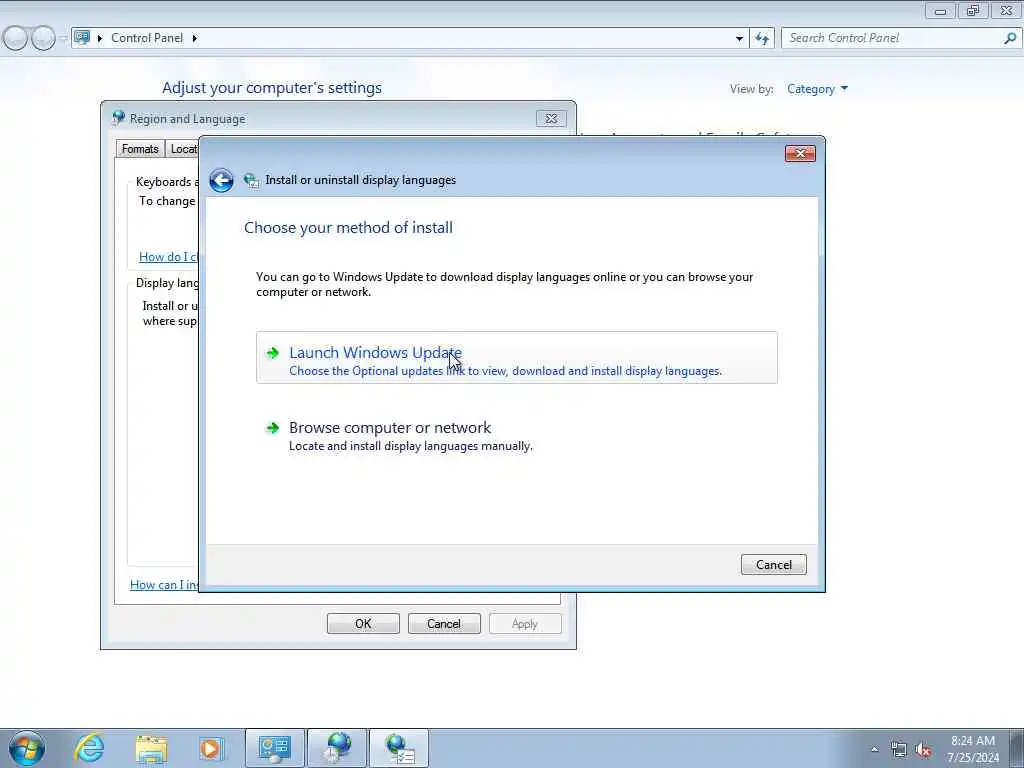Click the Explorer forward navigation button

[x=43, y=38]
